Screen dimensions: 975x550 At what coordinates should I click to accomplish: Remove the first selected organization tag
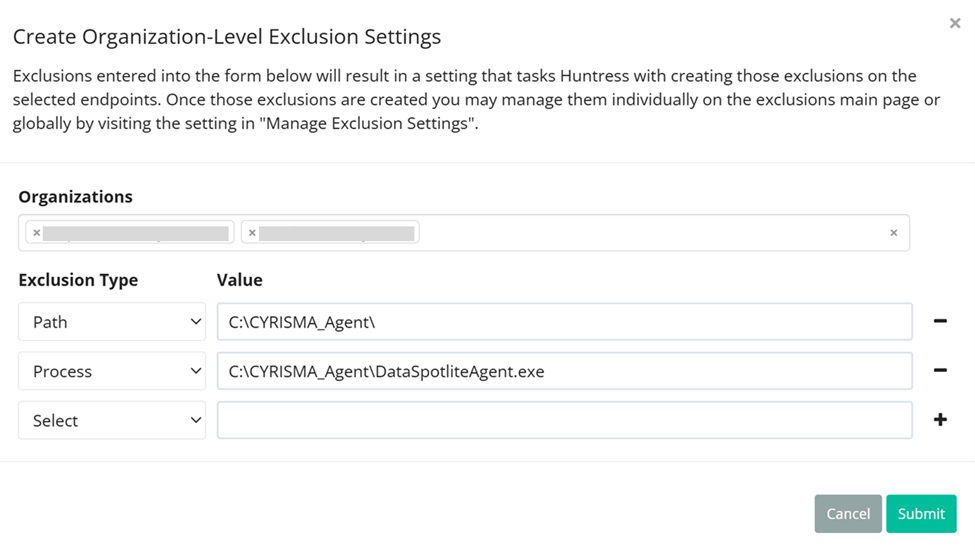(37, 233)
